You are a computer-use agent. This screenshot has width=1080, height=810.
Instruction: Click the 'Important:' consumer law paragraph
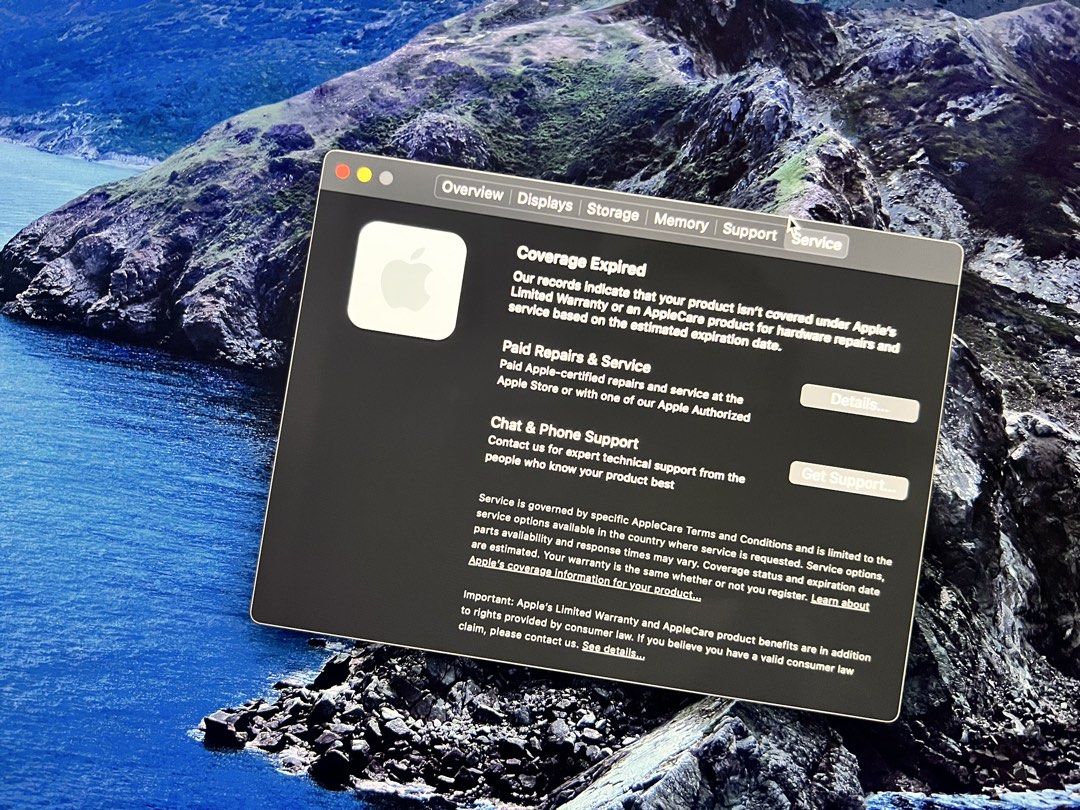click(665, 633)
